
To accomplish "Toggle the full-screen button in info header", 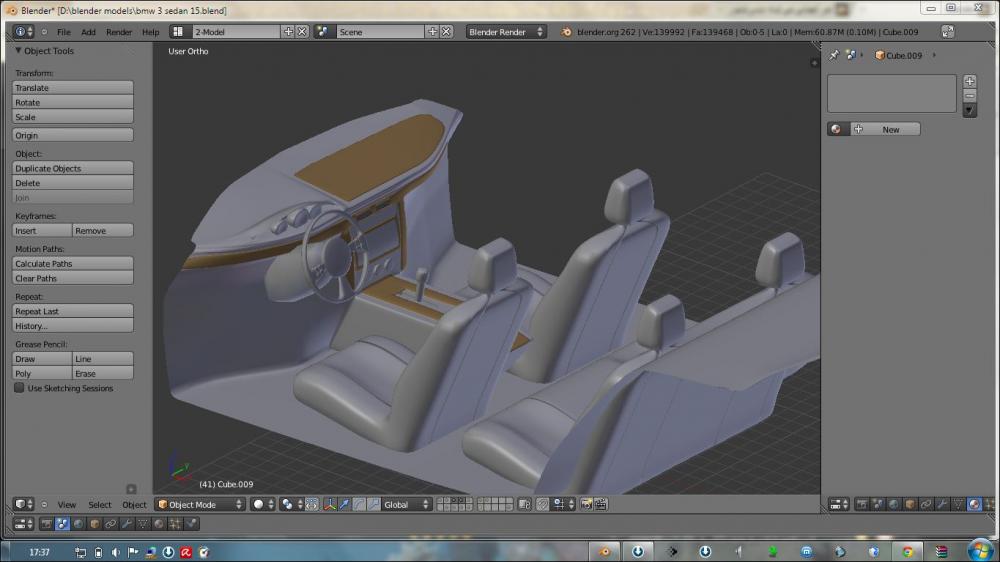I will [x=947, y=32].
